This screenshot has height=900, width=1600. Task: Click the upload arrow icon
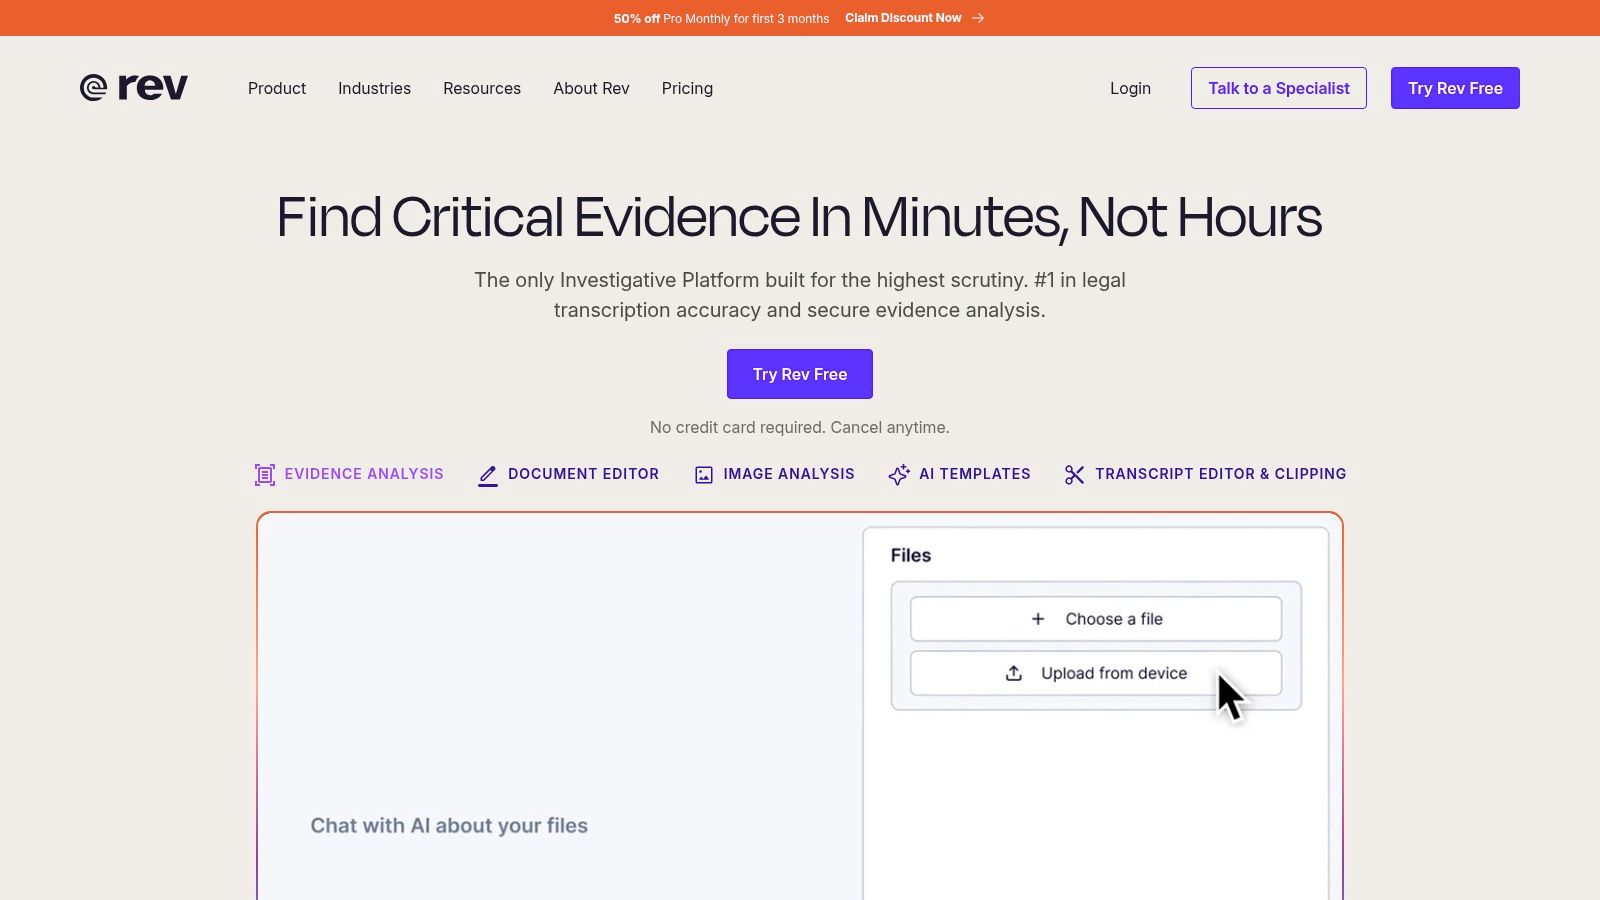(1014, 673)
